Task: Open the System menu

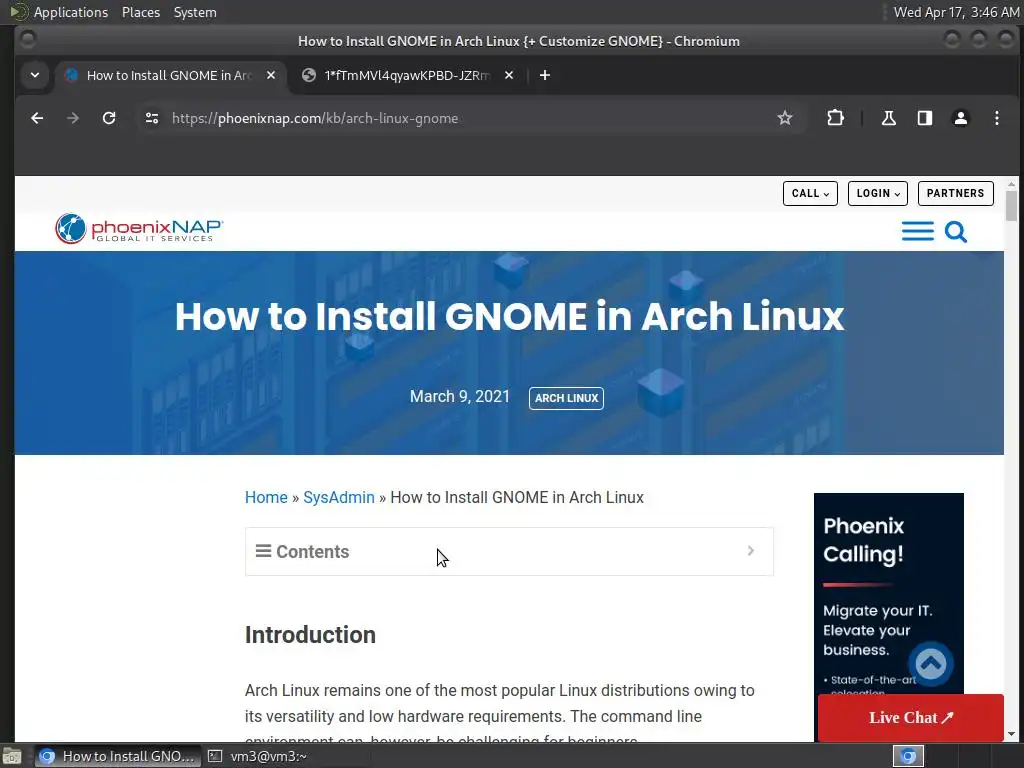Action: tap(195, 12)
